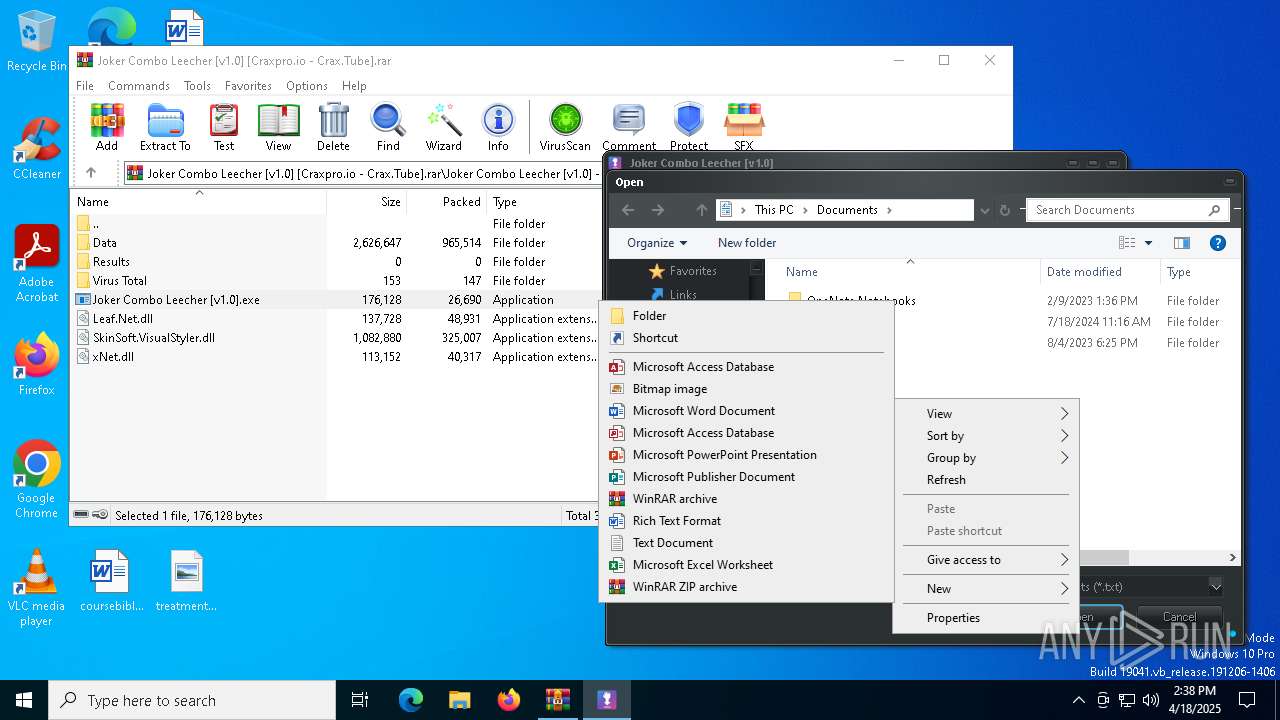Image resolution: width=1280 pixels, height=720 pixels.
Task: Open the Commands menu
Action: 139,86
